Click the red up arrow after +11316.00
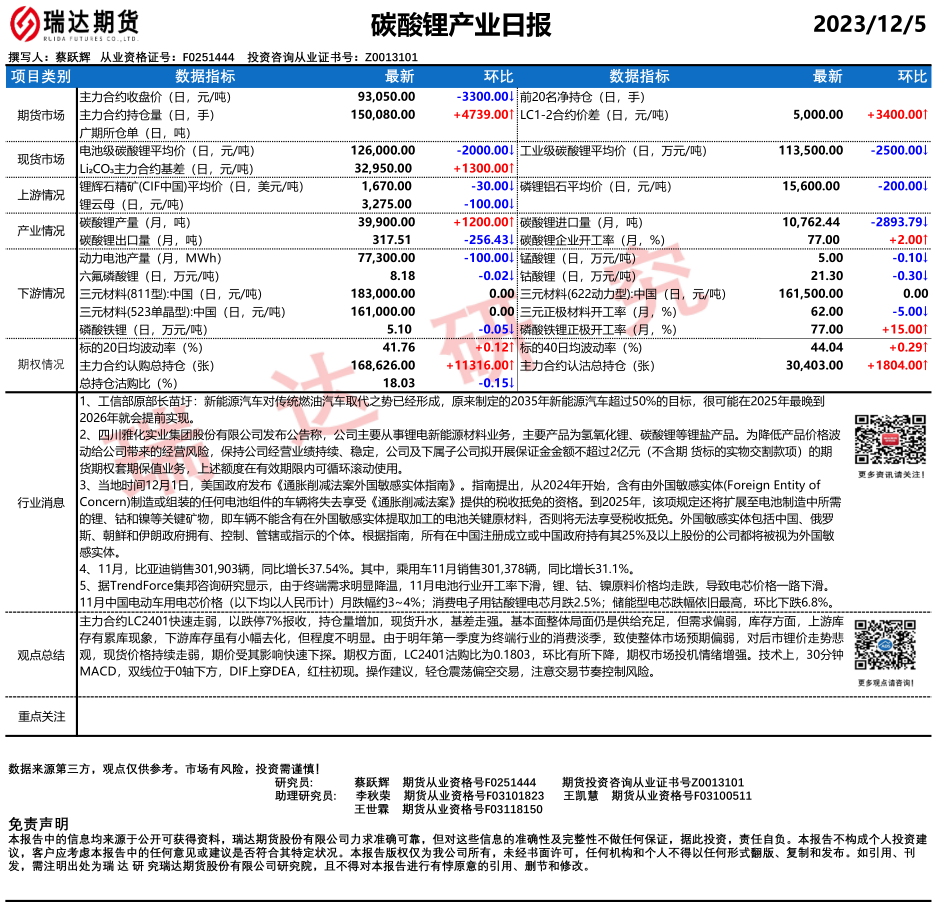This screenshot has height=906, width=936. [x=512, y=366]
